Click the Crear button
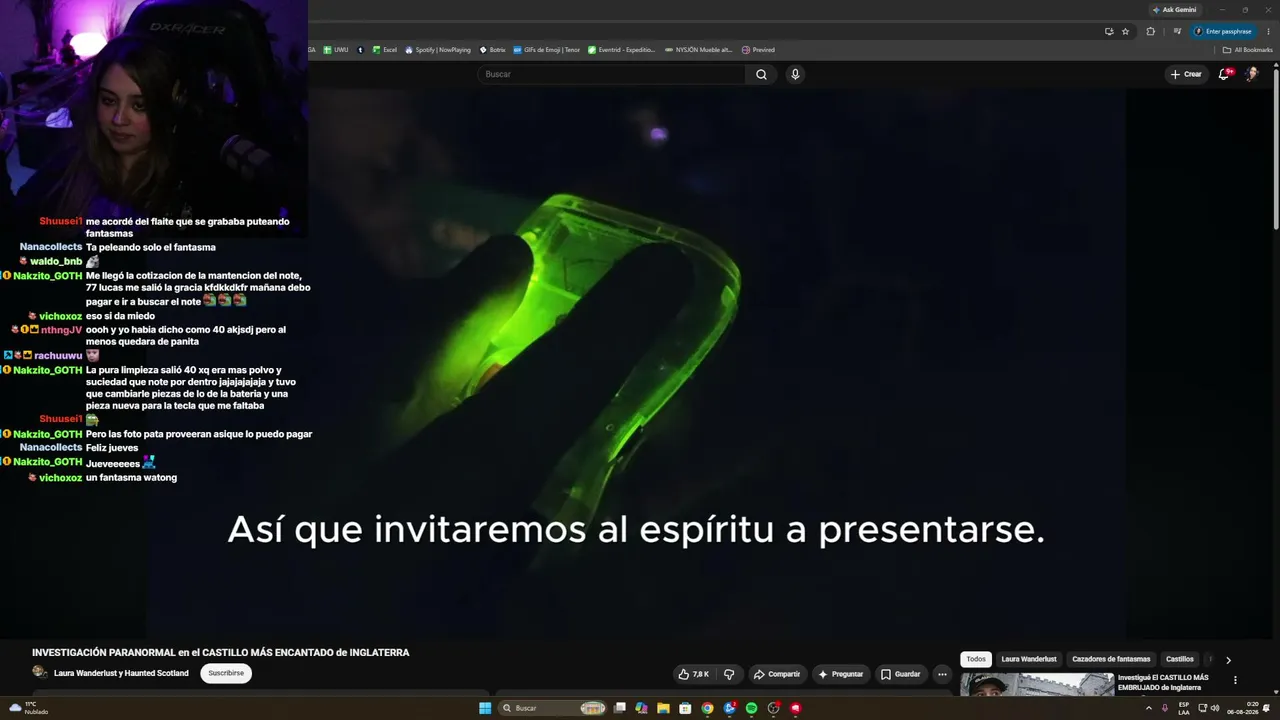Viewport: 1280px width, 720px height. [x=1186, y=74]
